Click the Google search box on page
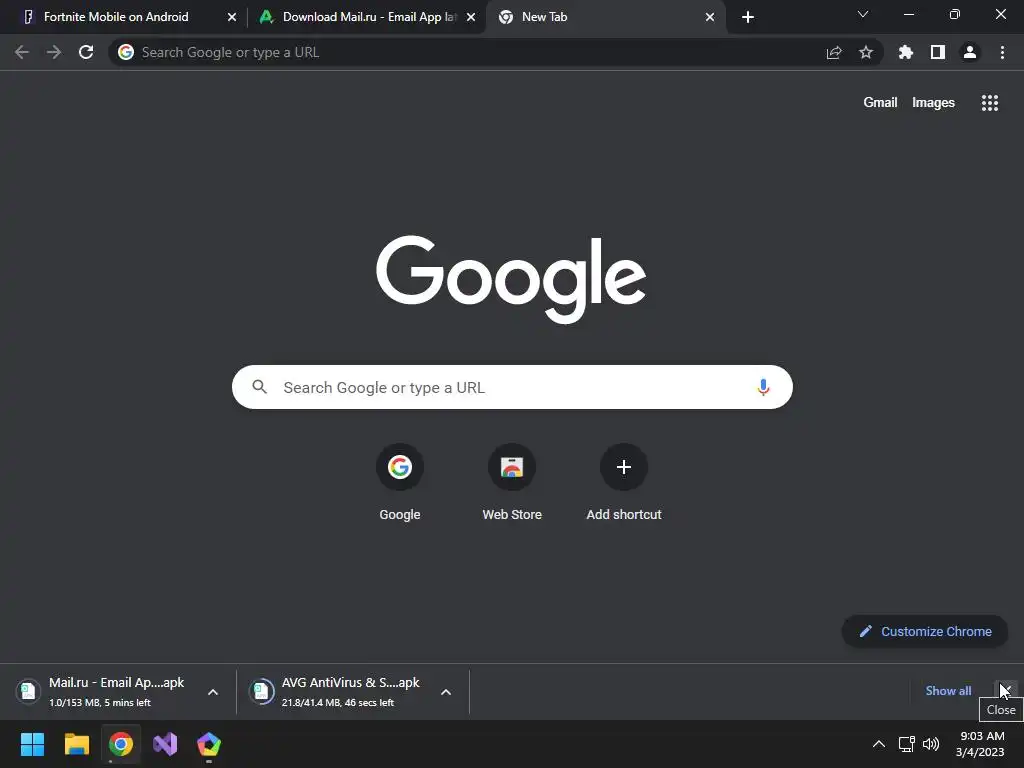 (x=512, y=387)
